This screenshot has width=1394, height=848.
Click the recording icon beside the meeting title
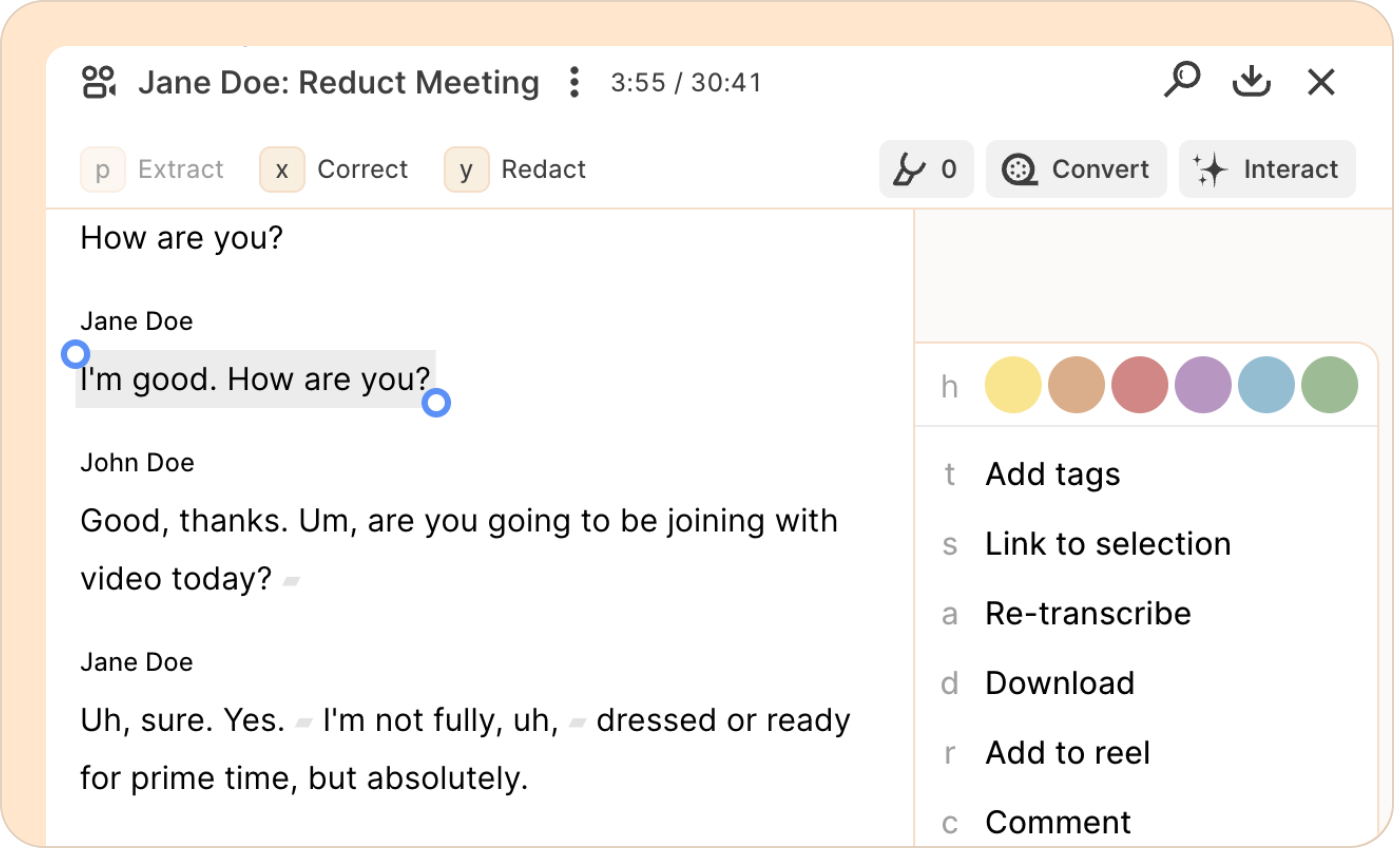pos(99,82)
